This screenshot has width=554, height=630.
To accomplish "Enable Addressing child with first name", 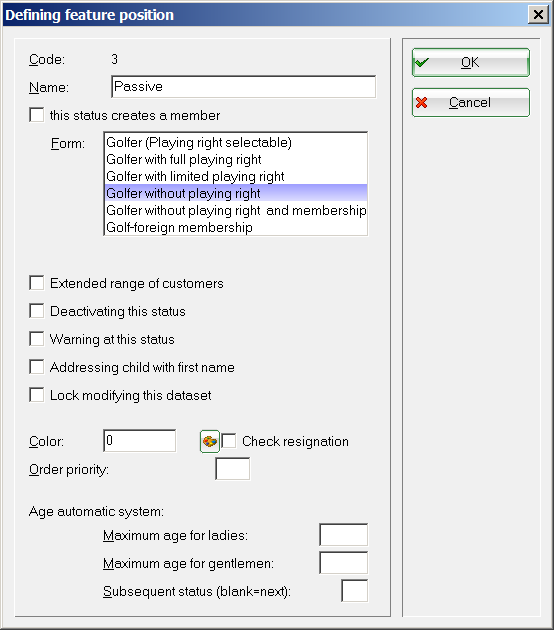I will 37,367.
